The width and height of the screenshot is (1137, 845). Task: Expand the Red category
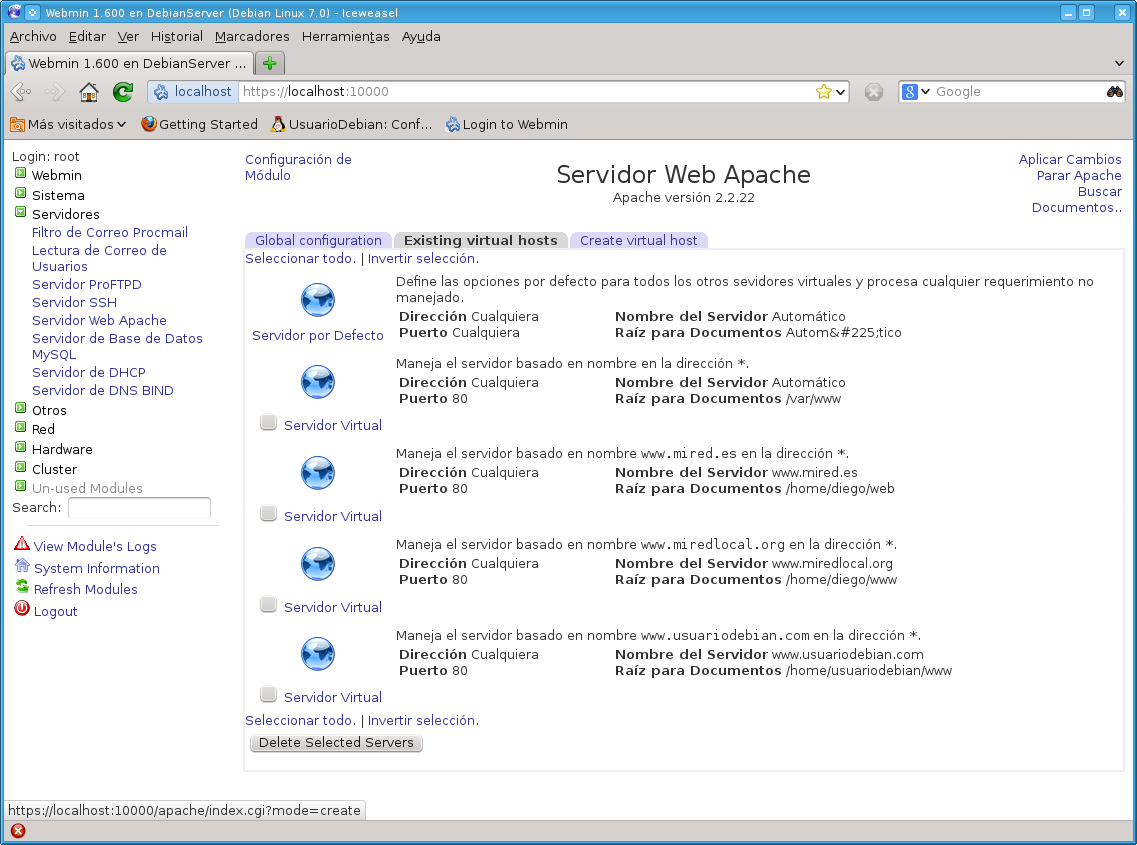click(20, 426)
